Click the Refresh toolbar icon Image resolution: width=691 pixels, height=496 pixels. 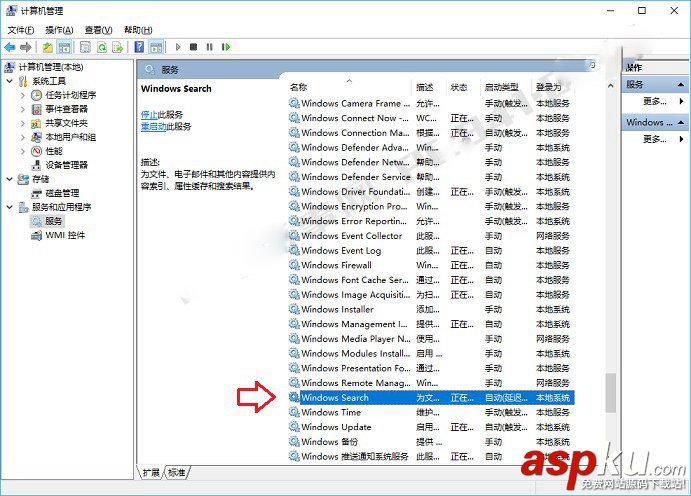(102, 47)
